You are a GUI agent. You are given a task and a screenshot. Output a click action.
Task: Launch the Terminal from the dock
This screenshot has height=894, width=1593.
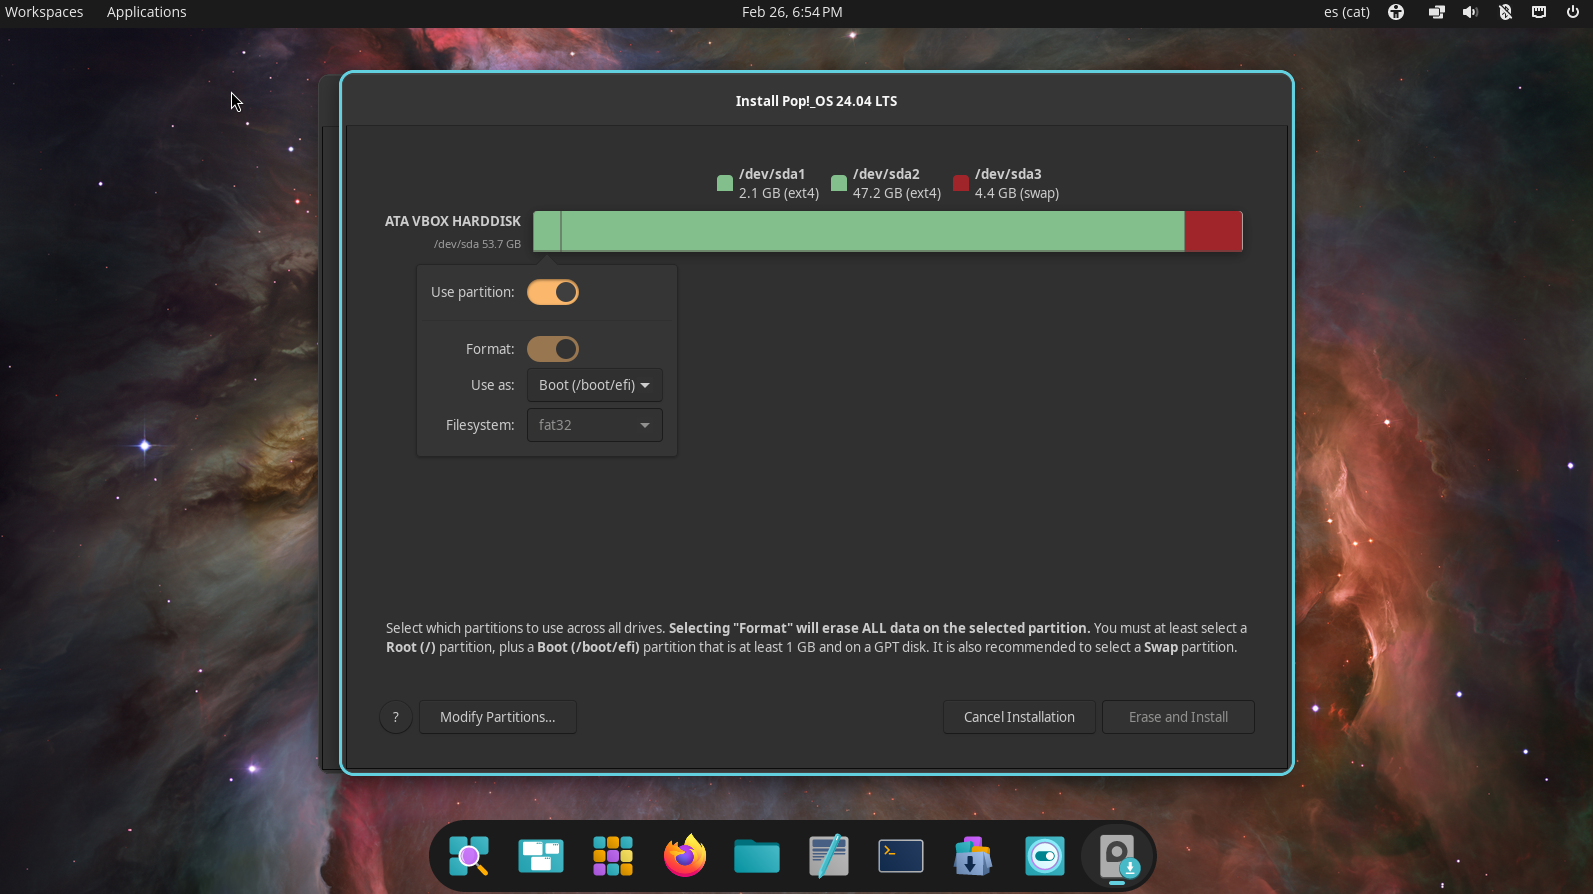900,856
